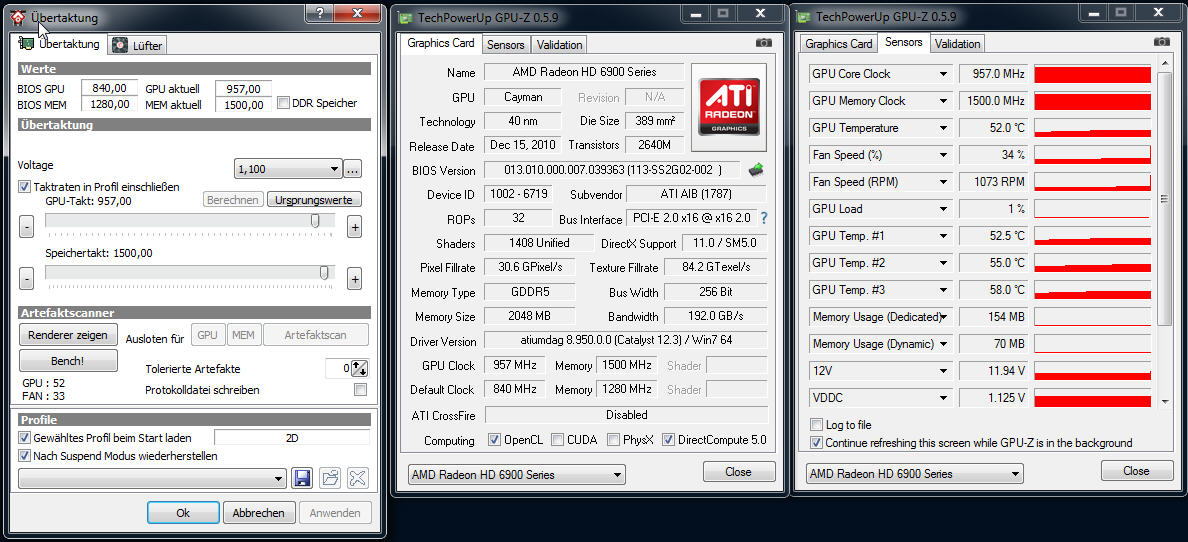Toggle the PhysX checkbox
The image size is (1188, 542).
click(x=612, y=440)
